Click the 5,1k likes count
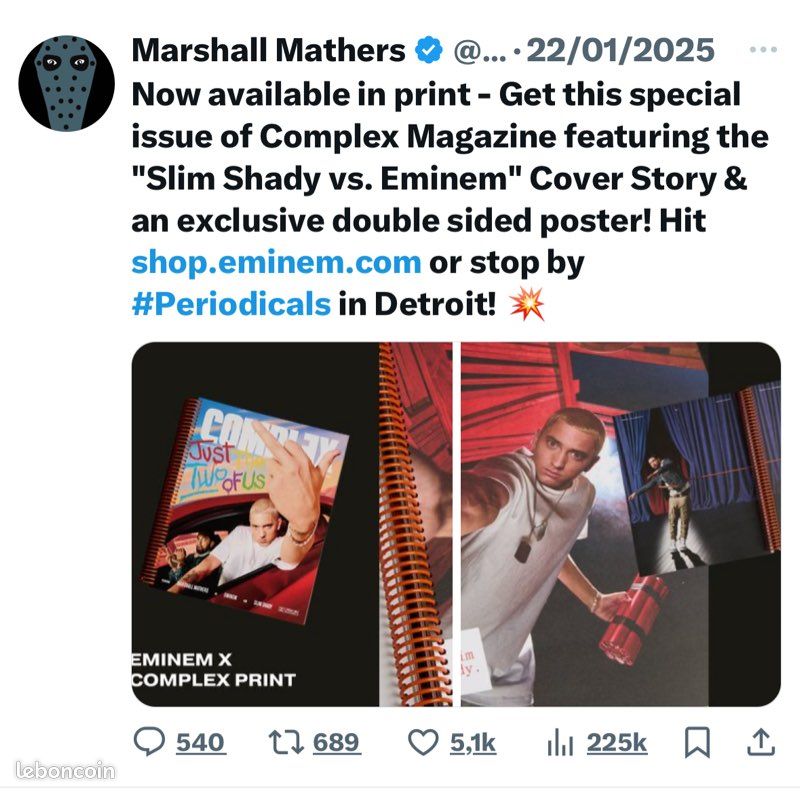The width and height of the screenshot is (800, 794). (x=472, y=743)
